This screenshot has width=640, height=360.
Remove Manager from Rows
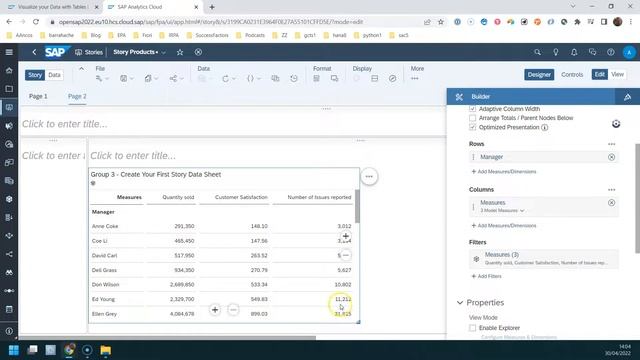[x=611, y=157]
